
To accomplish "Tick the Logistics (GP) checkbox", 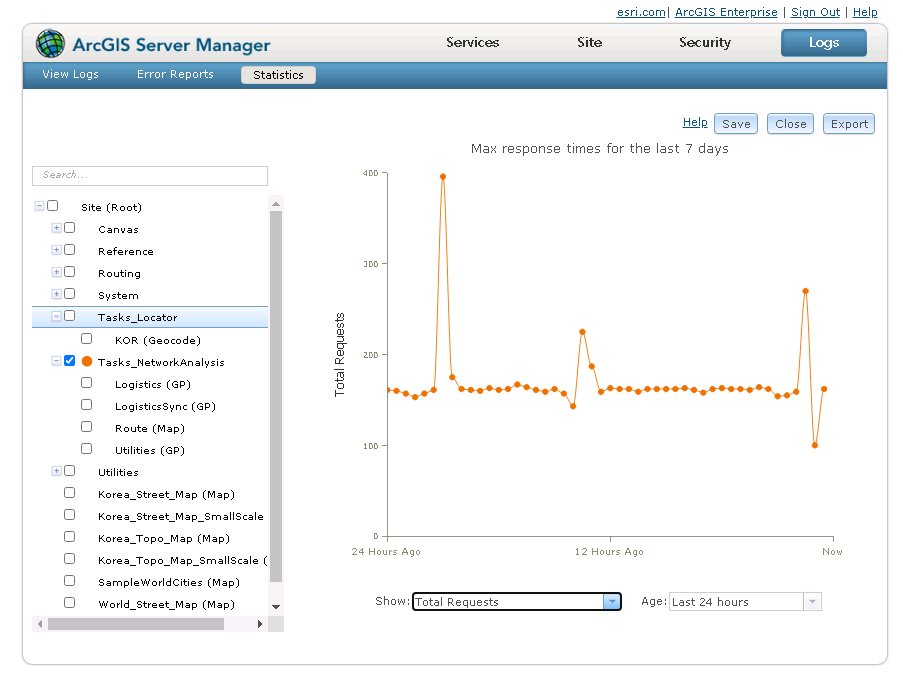I will tap(86, 382).
